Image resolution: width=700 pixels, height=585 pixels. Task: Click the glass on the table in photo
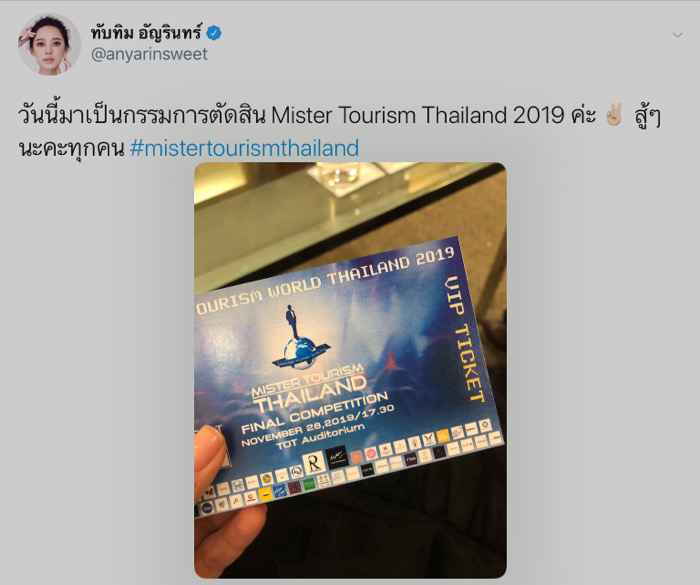[x=343, y=176]
